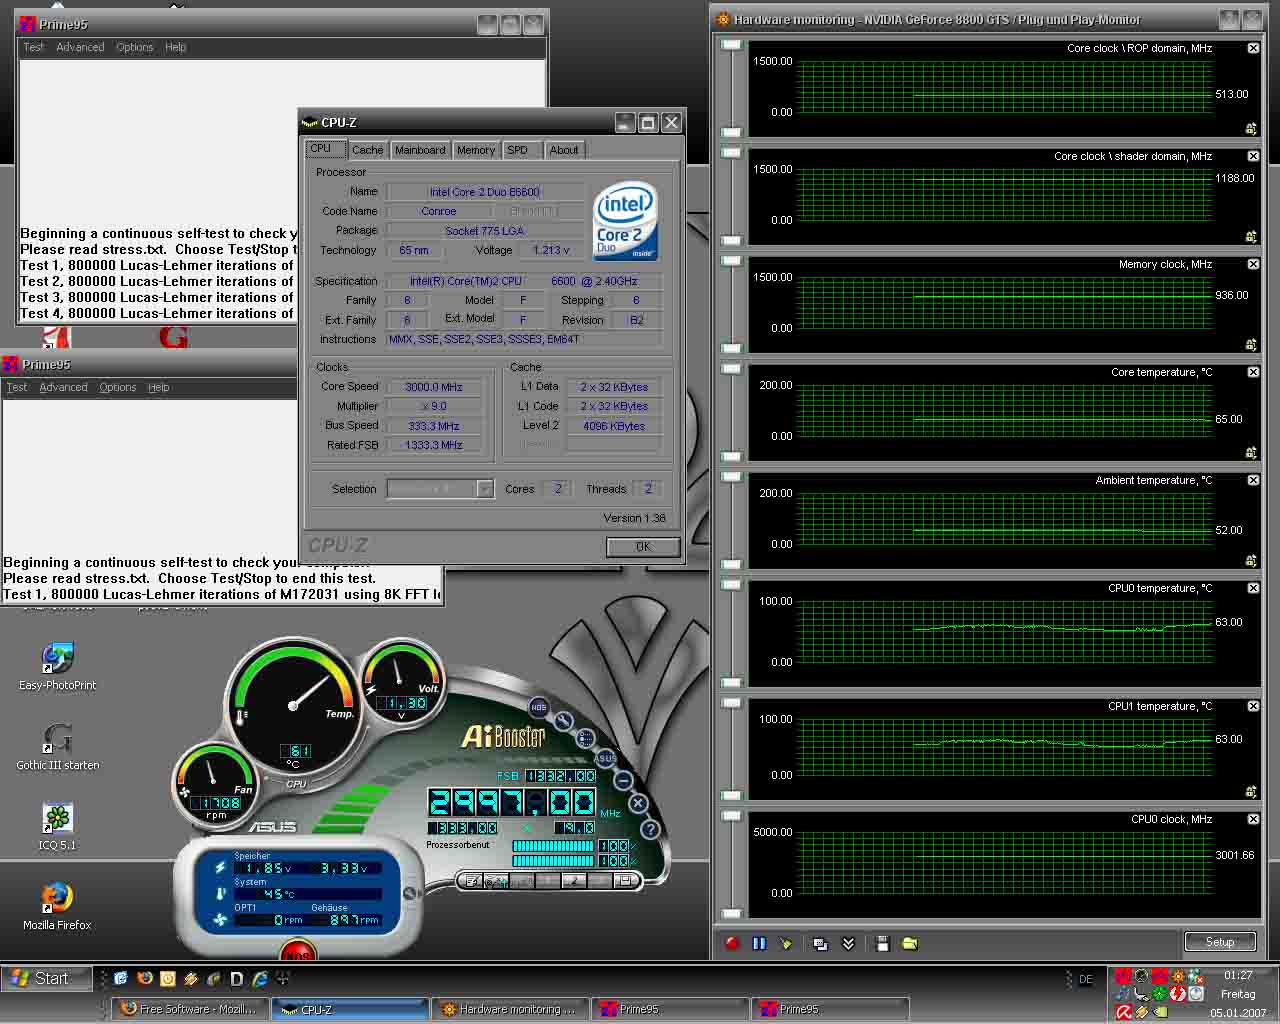The width and height of the screenshot is (1280, 1024).
Task: Switch to the Cache tab in CPU-Z
Action: pyautogui.click(x=367, y=150)
